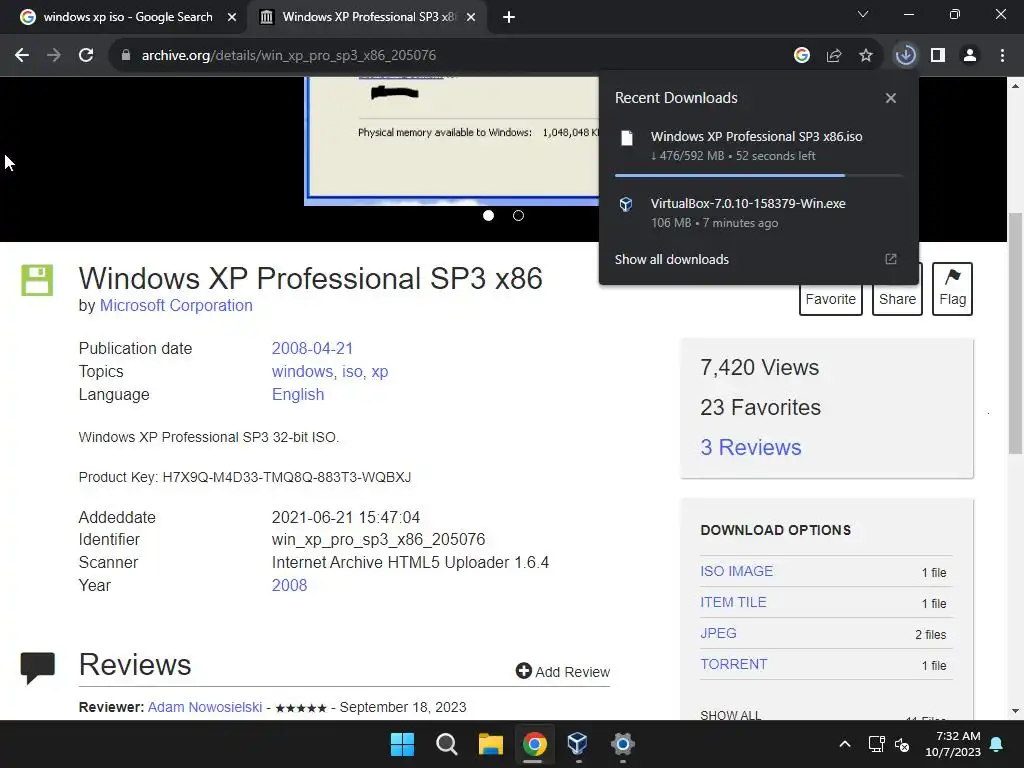Click the network tray icon
The image size is (1024, 768).
click(x=876, y=744)
